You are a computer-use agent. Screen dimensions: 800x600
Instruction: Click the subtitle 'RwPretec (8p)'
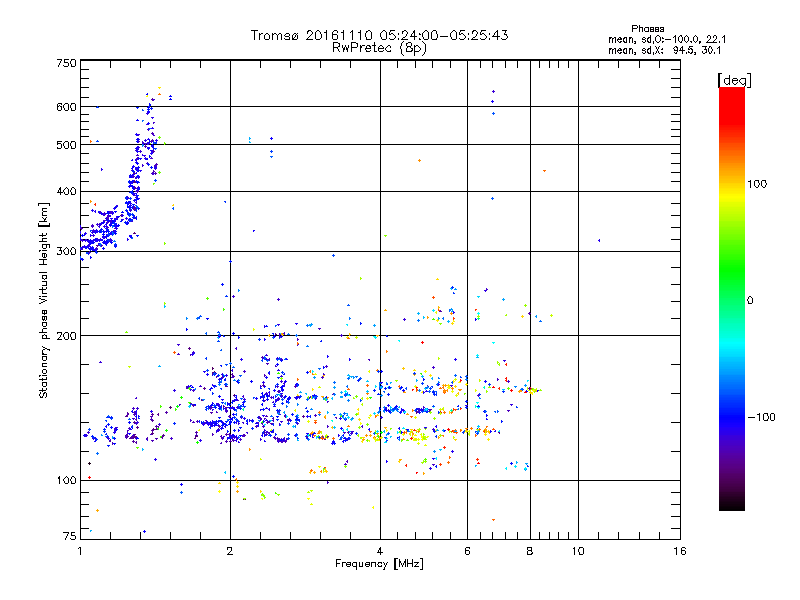pos(379,48)
